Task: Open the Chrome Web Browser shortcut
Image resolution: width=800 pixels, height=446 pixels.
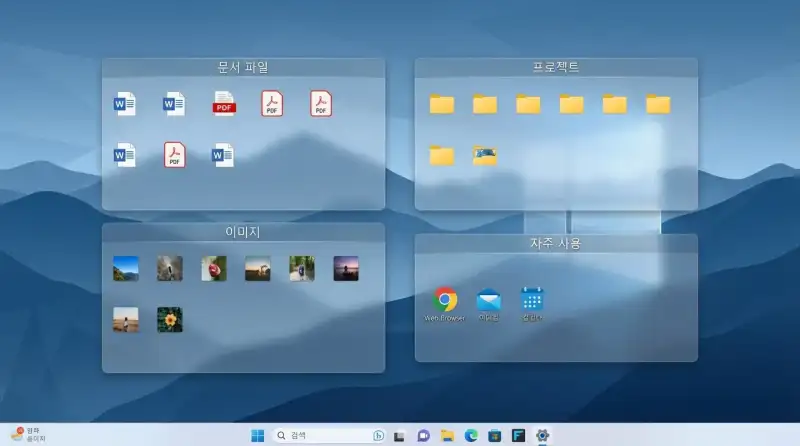Action: coord(445,299)
